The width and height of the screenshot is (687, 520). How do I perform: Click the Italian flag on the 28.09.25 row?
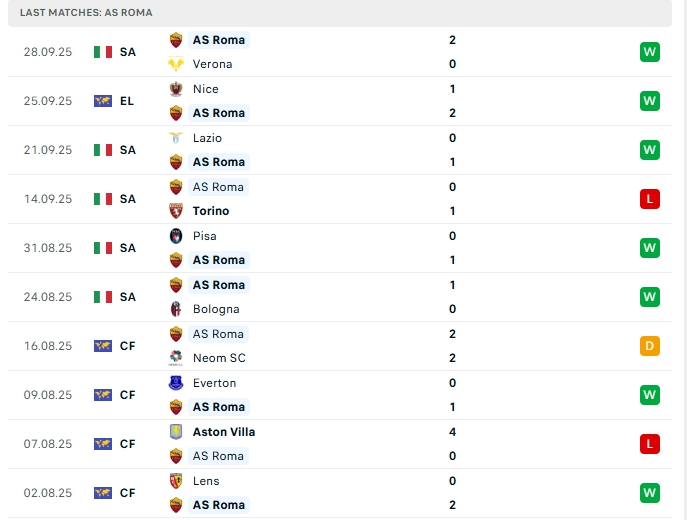pos(103,52)
